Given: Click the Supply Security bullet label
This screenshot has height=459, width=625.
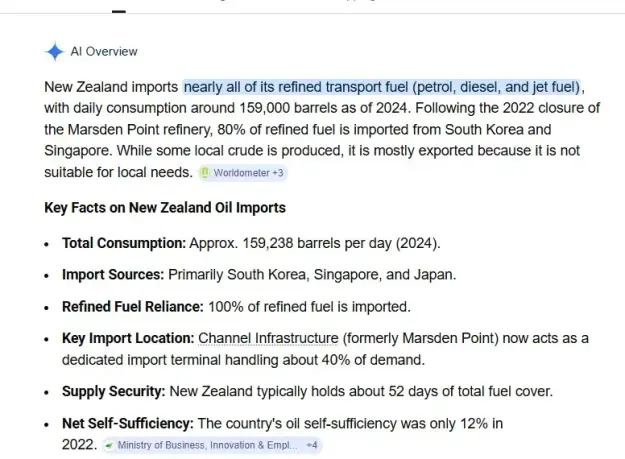Looking at the screenshot, I should click(x=114, y=391).
